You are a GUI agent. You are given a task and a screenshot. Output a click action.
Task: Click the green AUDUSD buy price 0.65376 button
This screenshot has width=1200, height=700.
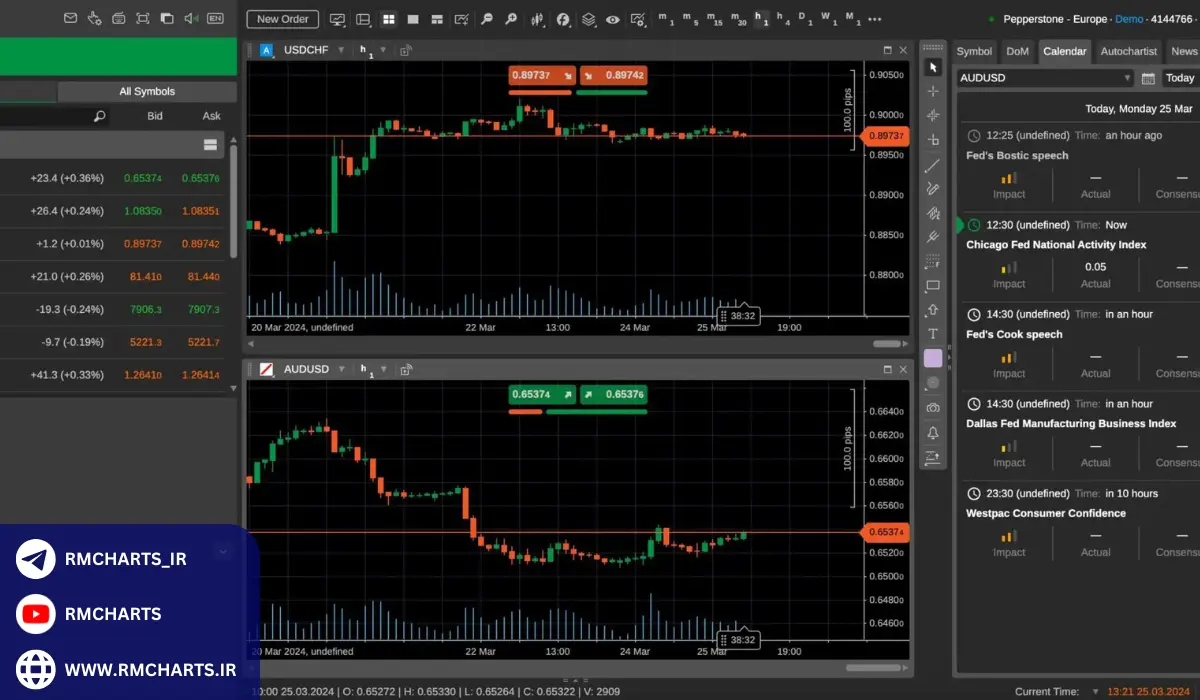click(x=612, y=394)
